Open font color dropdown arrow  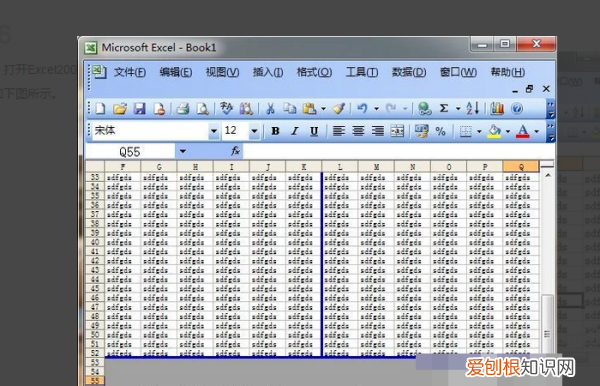(536, 132)
